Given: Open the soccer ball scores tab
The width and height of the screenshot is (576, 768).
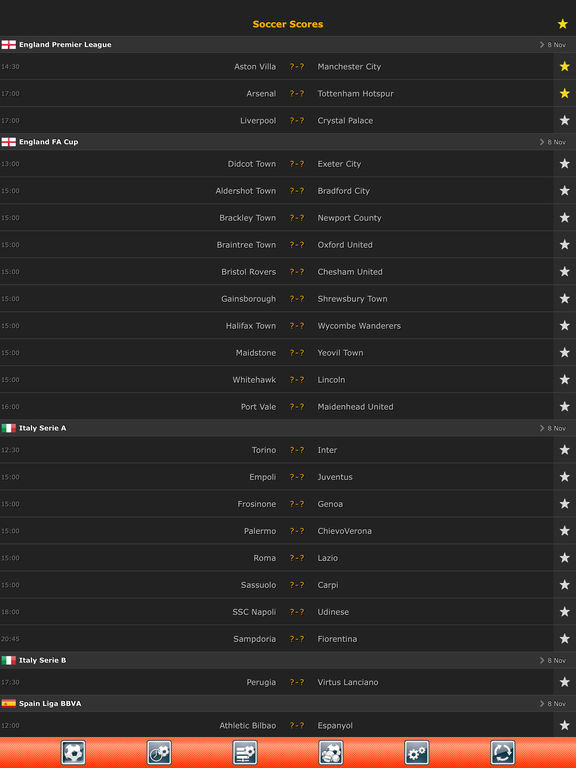Looking at the screenshot, I should (x=73, y=752).
